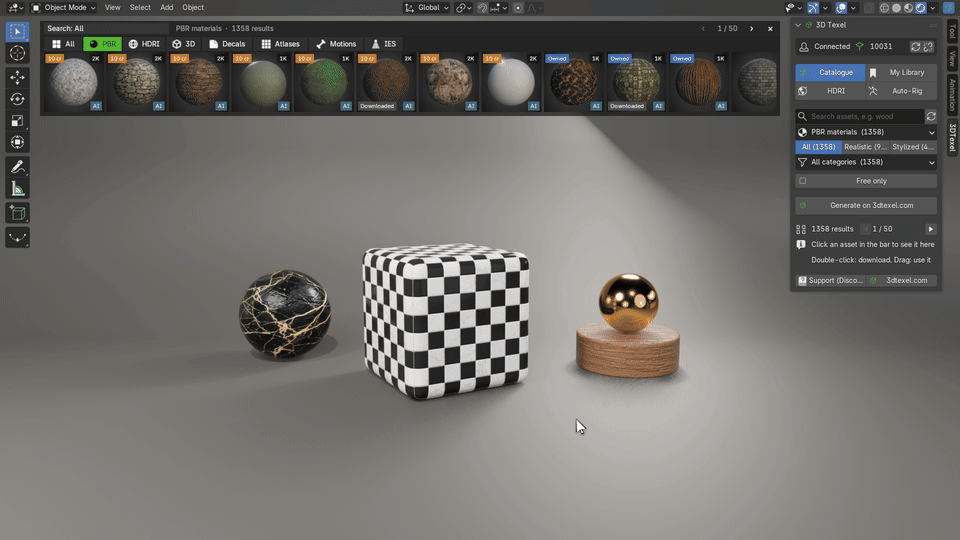The width and height of the screenshot is (960, 540).
Task: Switch to wireframe viewport shading
Action: tap(885, 8)
